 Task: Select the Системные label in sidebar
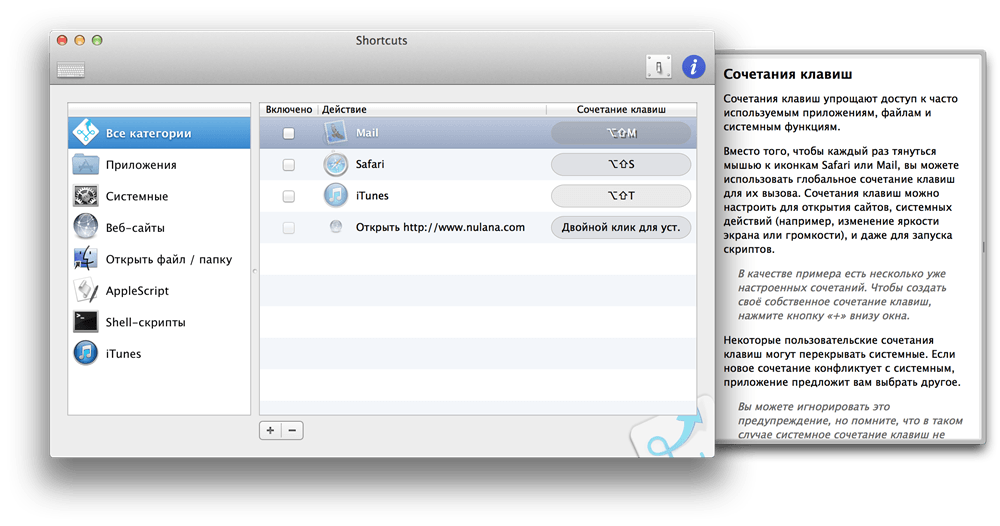pos(137,196)
